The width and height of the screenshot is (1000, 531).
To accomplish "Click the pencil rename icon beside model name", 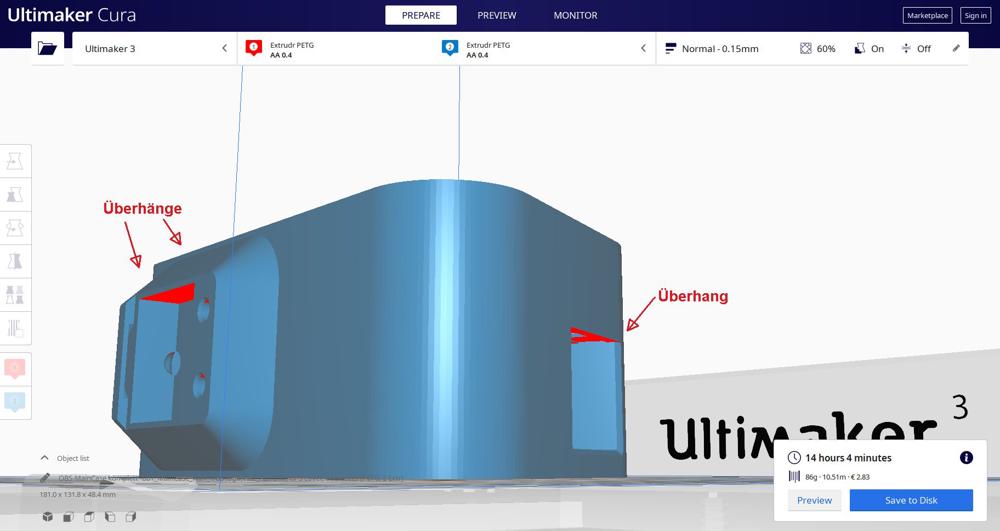I will pos(45,477).
